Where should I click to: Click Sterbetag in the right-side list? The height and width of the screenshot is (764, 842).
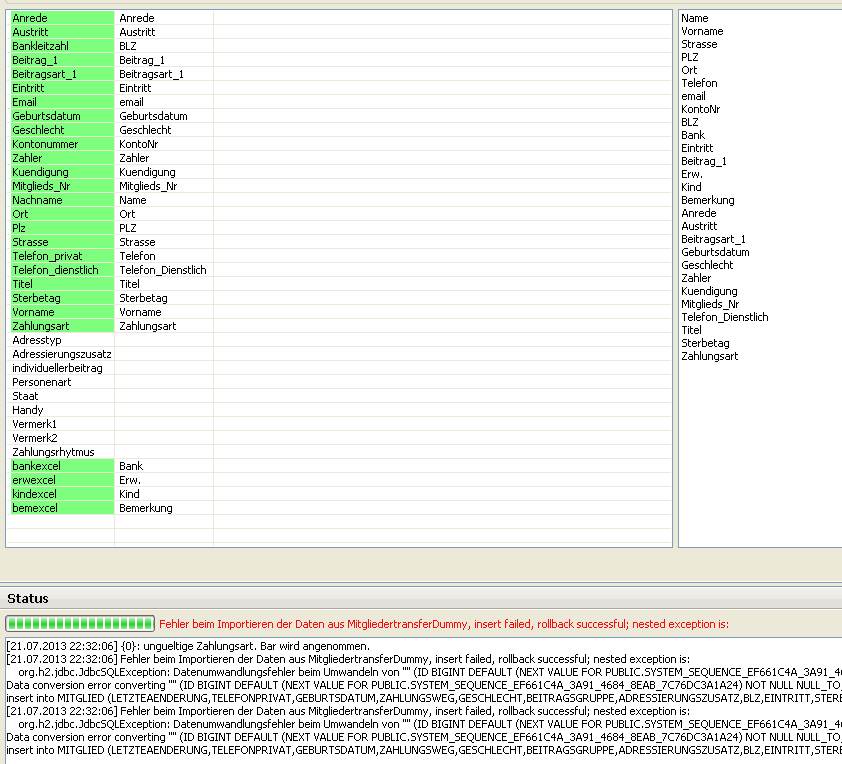[x=705, y=343]
